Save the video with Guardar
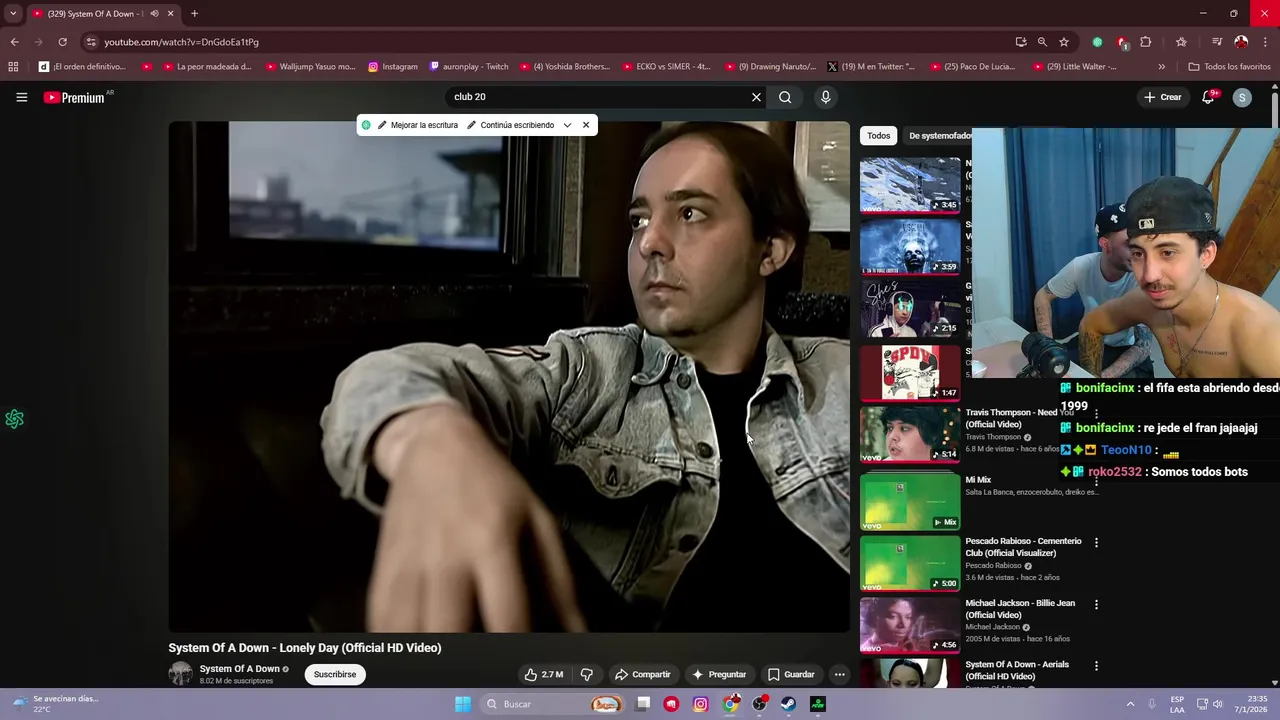Image resolution: width=1280 pixels, height=720 pixels. coord(791,674)
